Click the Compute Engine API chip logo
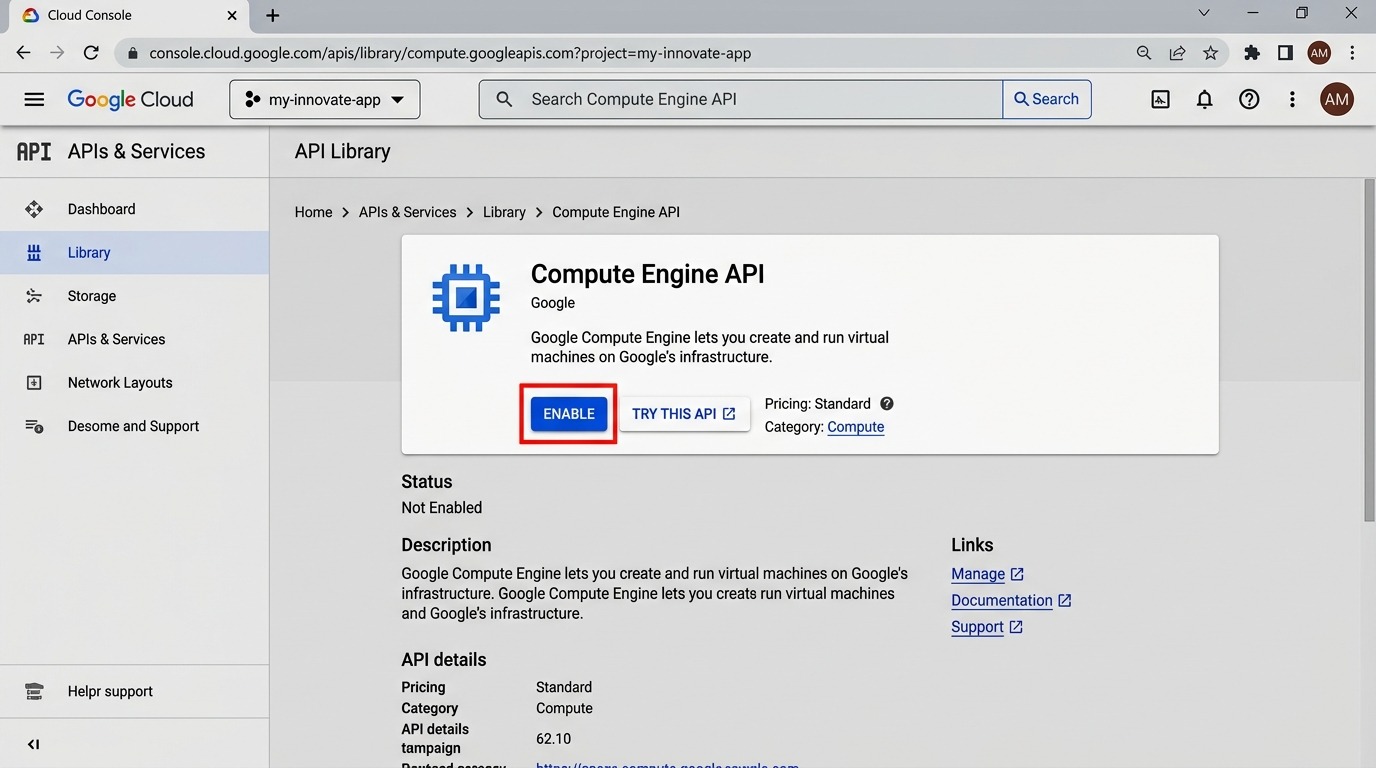Image resolution: width=1376 pixels, height=768 pixels. pos(466,298)
